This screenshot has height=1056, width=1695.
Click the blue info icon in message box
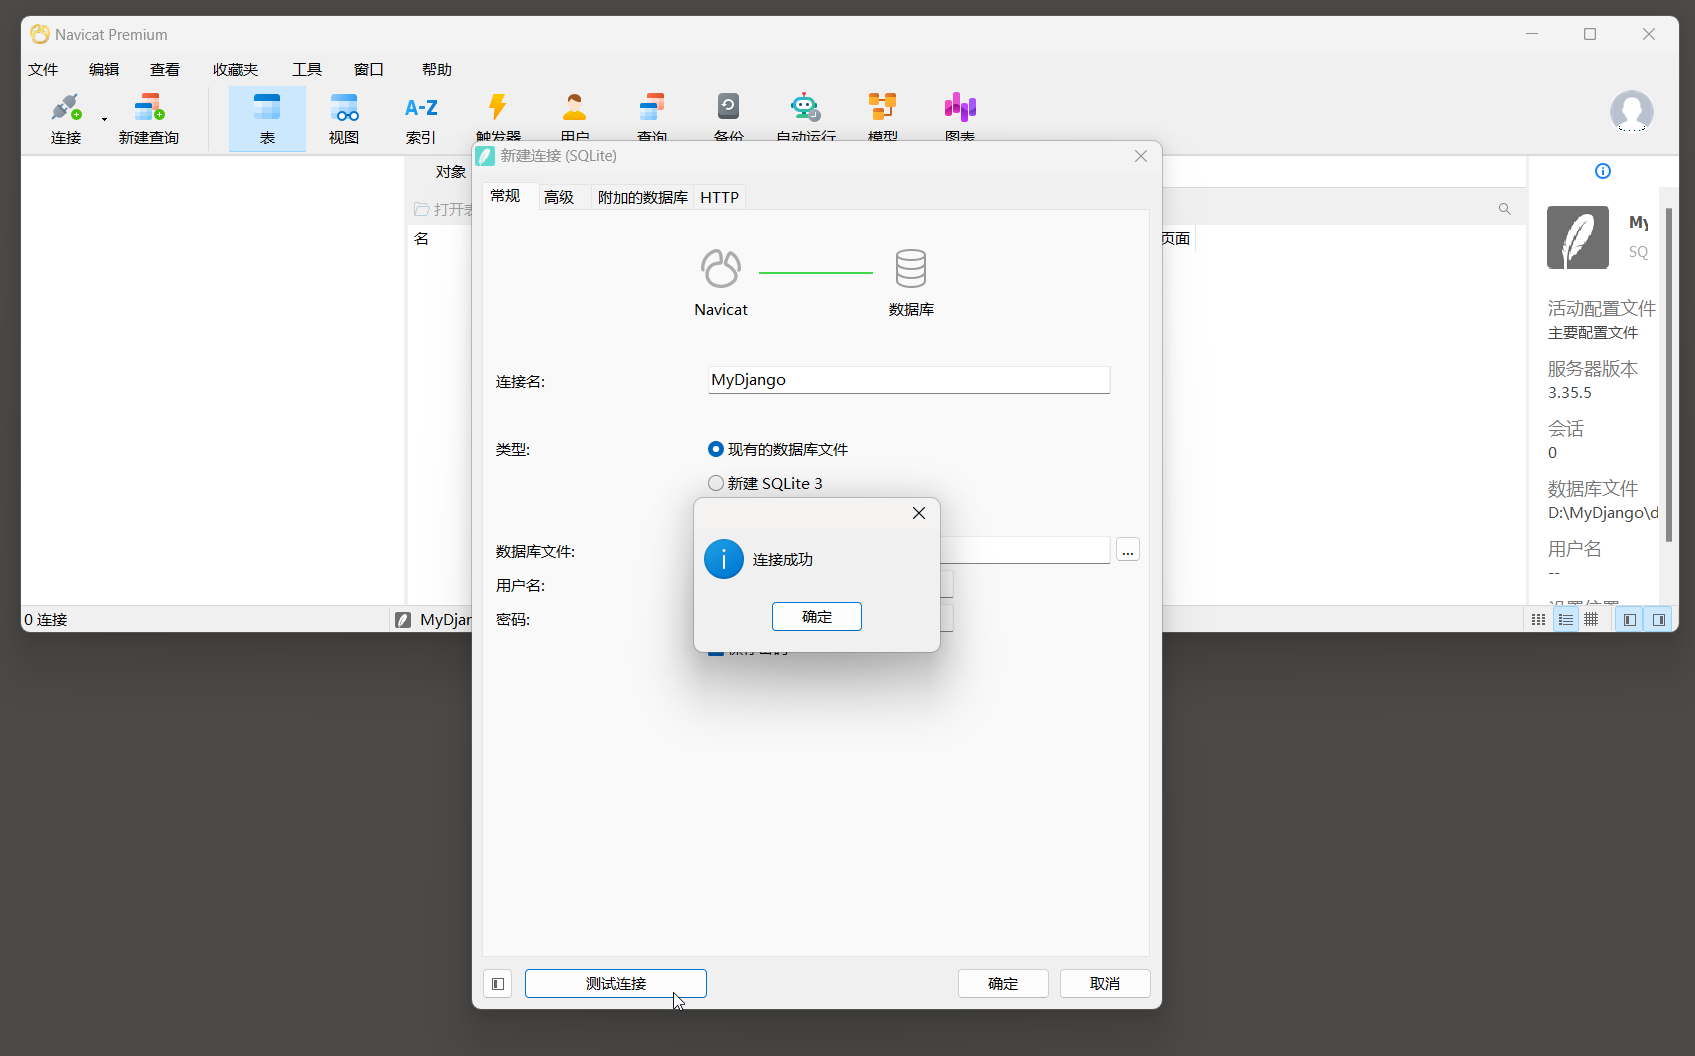(x=724, y=559)
